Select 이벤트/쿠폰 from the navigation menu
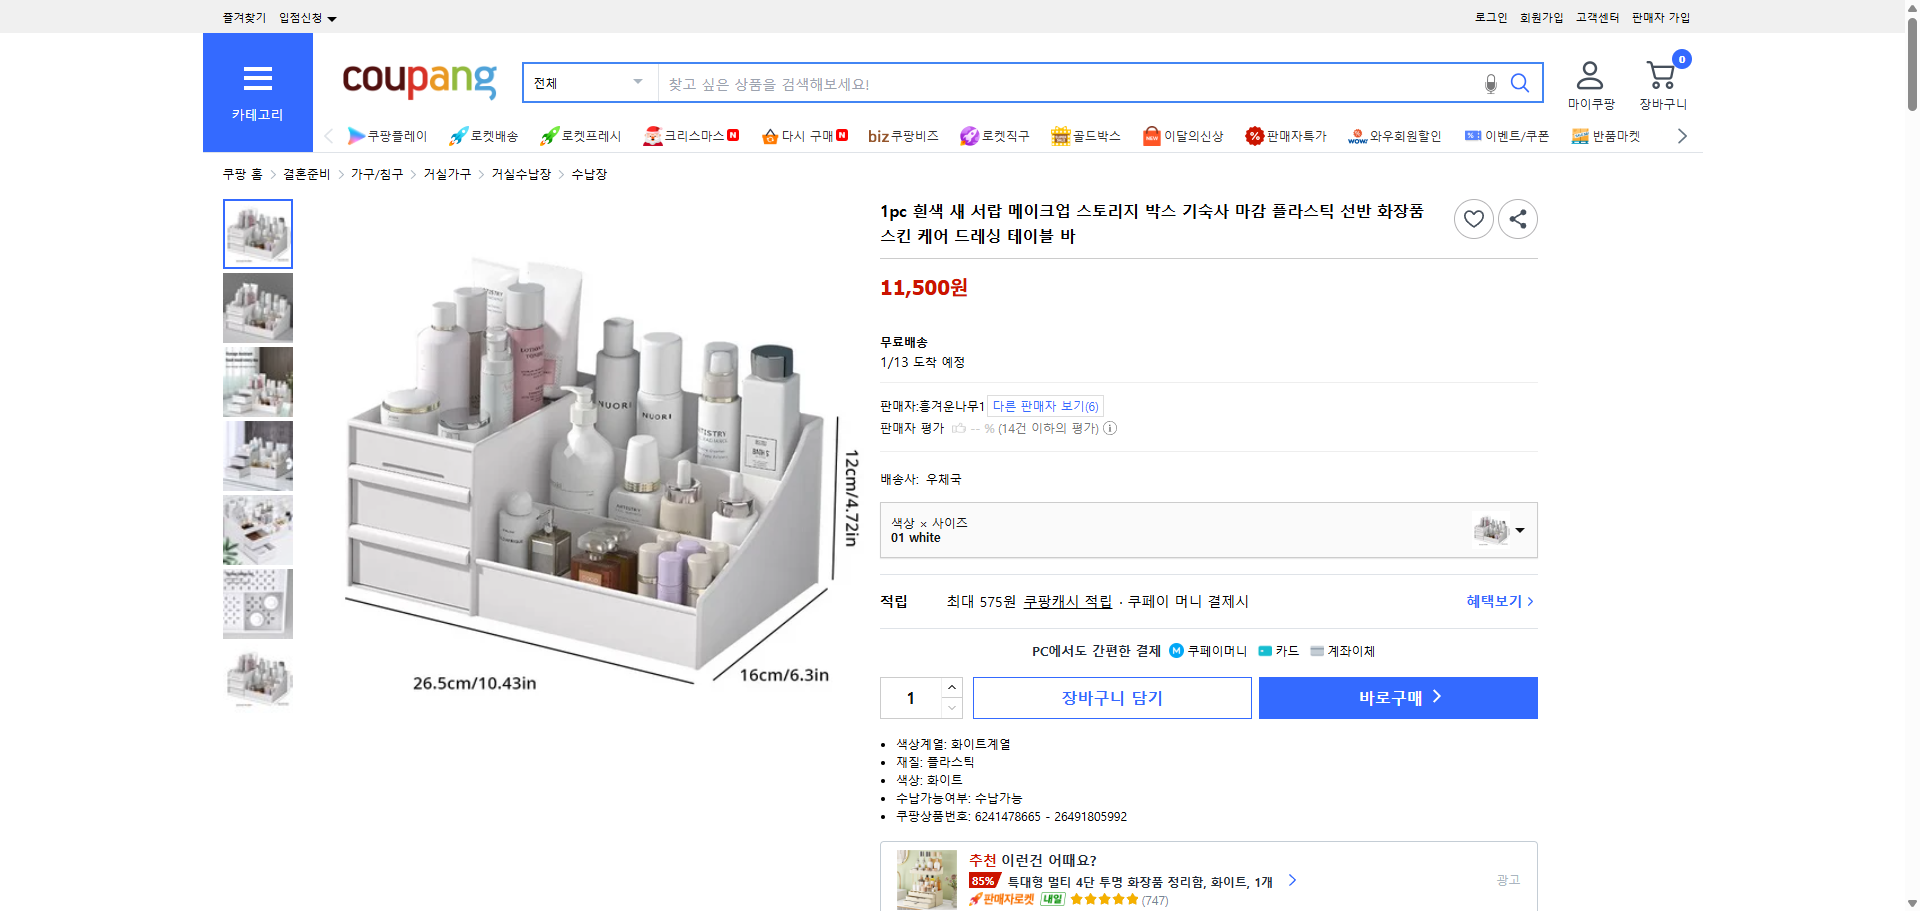The height and width of the screenshot is (911, 1920). point(1506,136)
